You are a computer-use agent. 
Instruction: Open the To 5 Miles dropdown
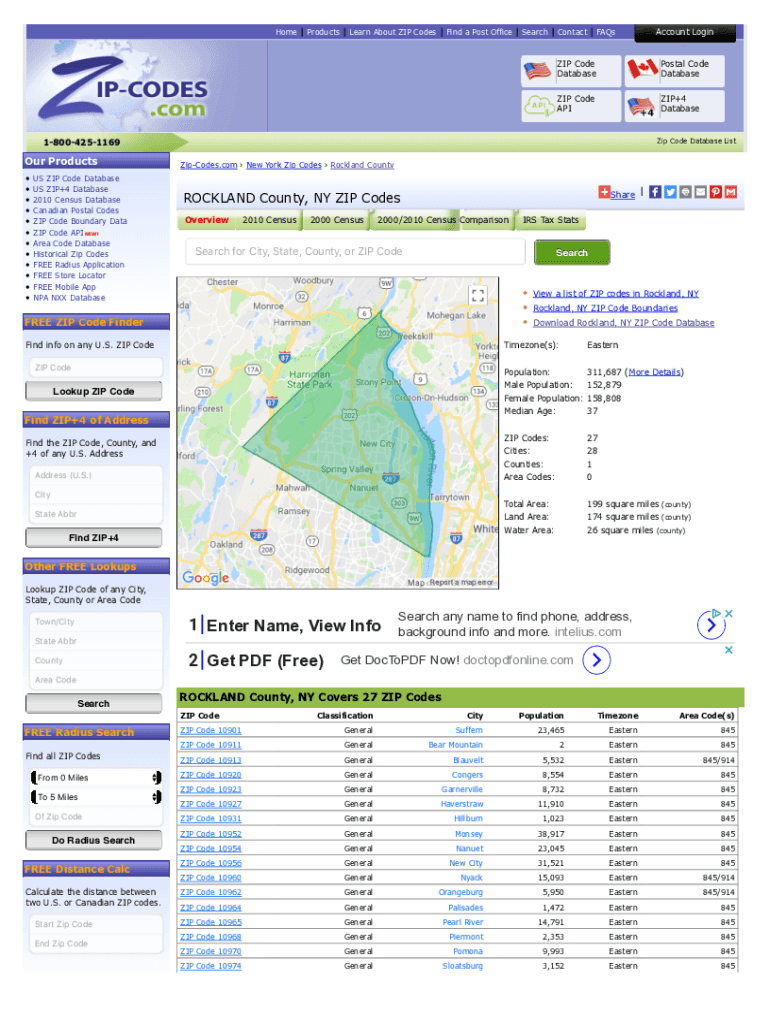click(x=94, y=797)
